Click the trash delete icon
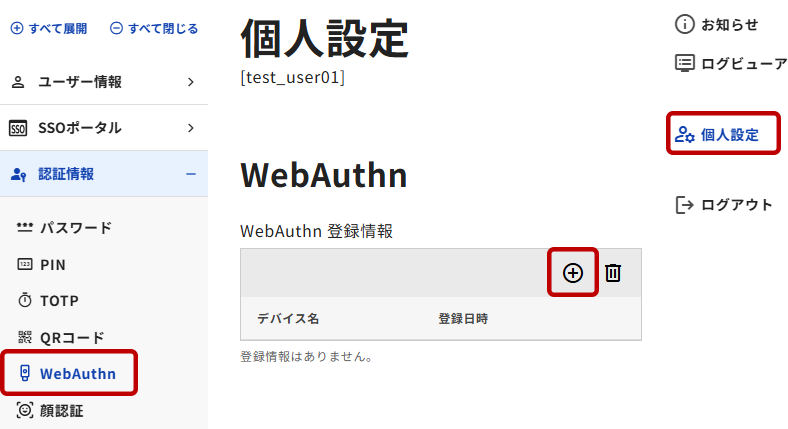Image resolution: width=788 pixels, height=429 pixels. coord(613,273)
